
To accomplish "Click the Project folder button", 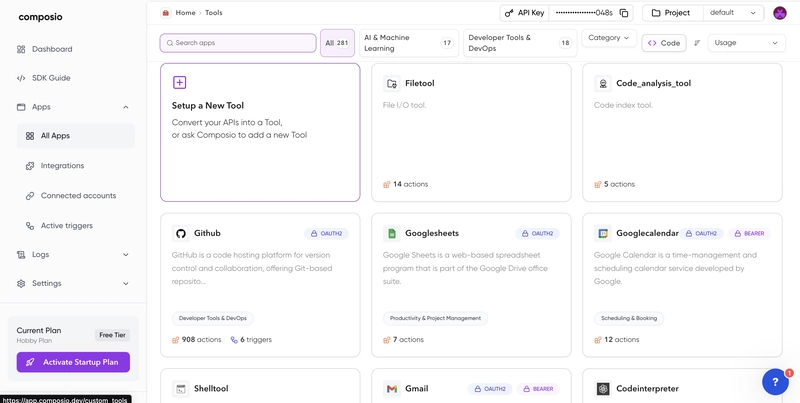I will [672, 13].
